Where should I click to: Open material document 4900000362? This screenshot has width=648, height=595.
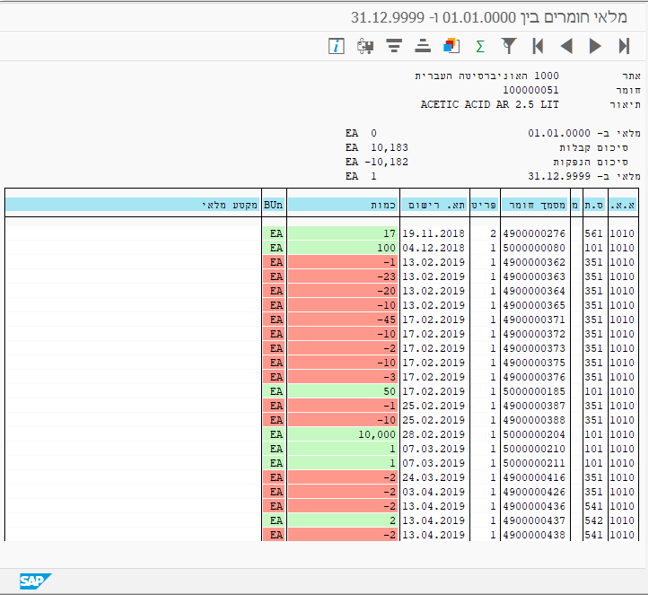pos(534,262)
